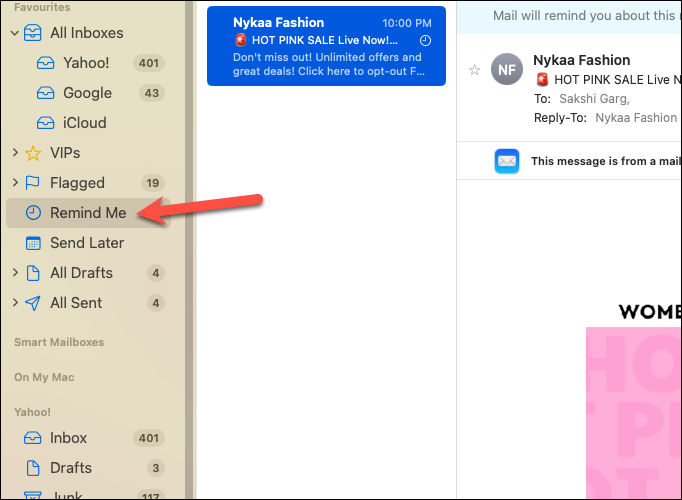682x500 pixels.
Task: Click the Send Later calendar icon
Action: pos(33,243)
